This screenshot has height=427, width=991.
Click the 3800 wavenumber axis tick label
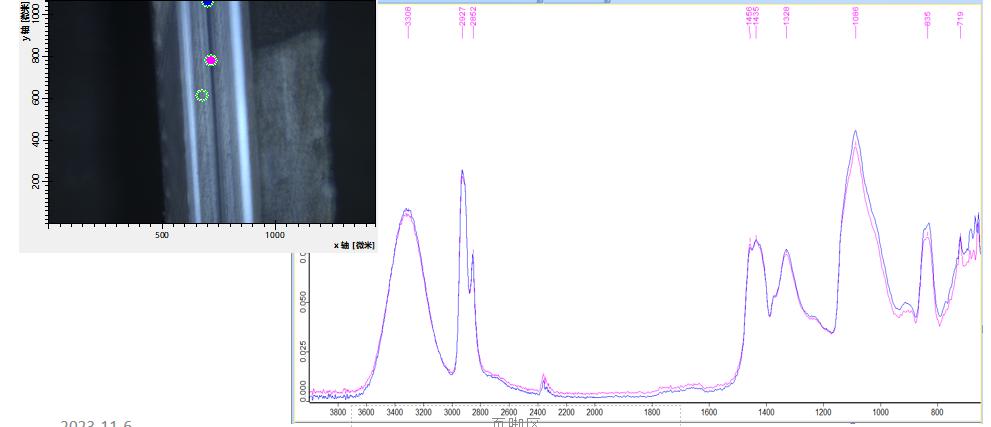tap(338, 412)
